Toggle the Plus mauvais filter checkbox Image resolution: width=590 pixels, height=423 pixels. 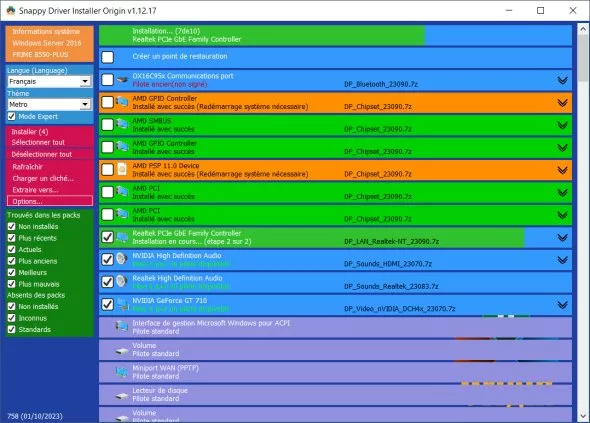12,284
